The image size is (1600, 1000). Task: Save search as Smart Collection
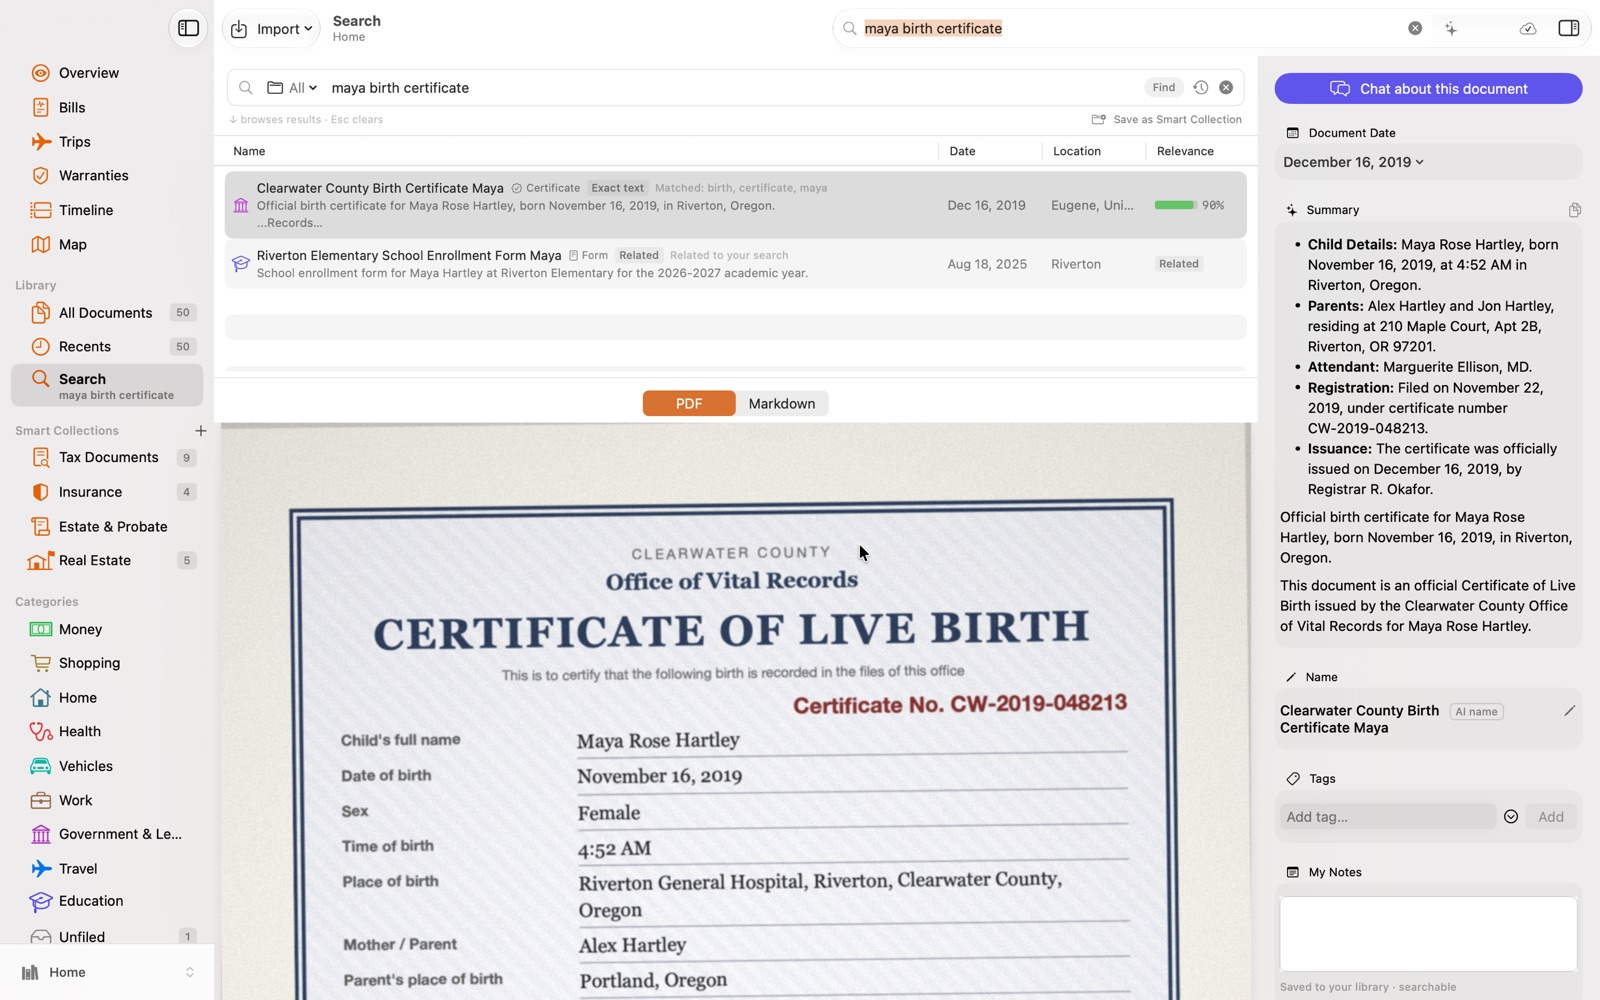[x=1166, y=120]
